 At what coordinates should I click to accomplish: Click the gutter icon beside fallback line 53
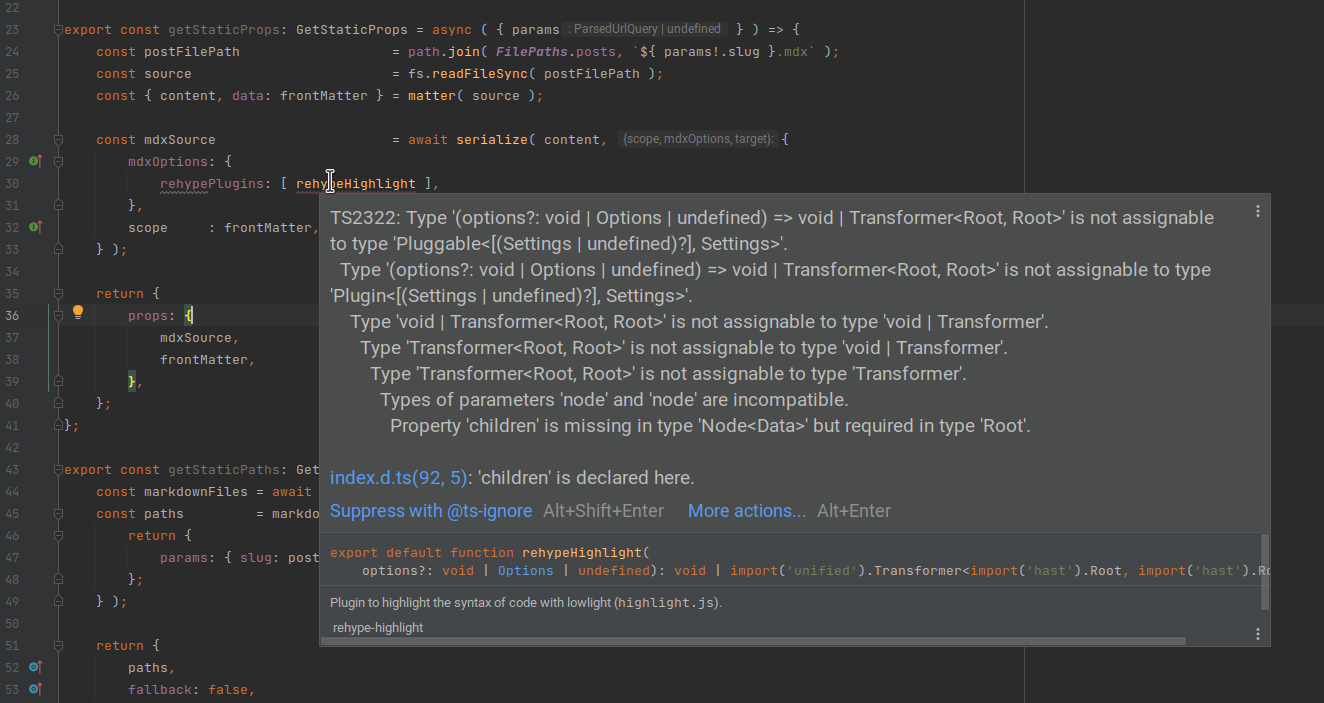click(35, 689)
